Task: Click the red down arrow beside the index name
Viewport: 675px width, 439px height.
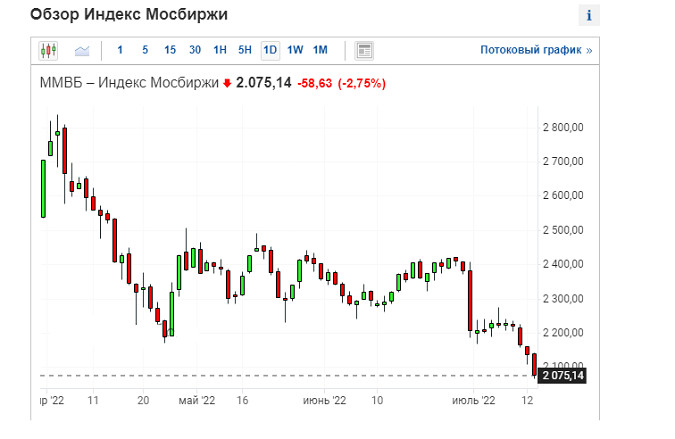Action: coord(227,83)
